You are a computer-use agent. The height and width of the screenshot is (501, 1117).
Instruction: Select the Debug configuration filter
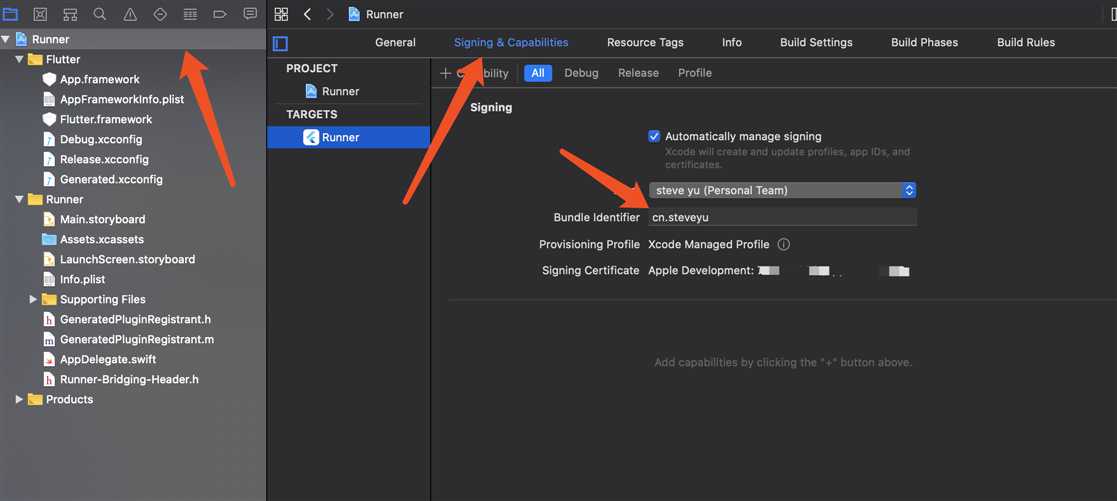tap(581, 73)
